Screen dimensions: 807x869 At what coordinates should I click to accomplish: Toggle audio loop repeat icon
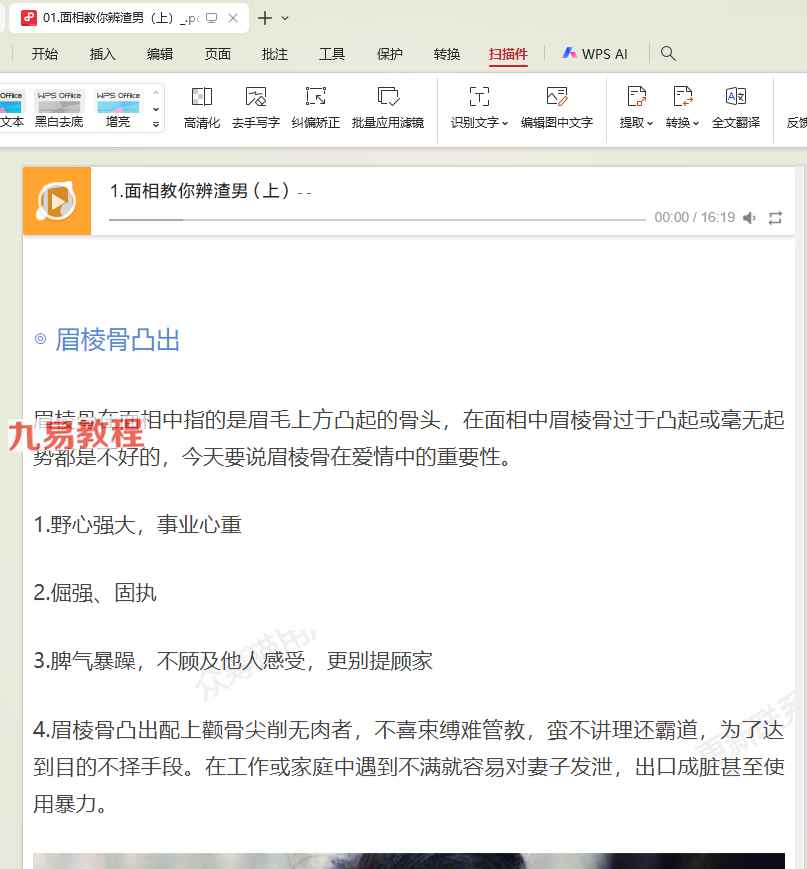(776, 218)
